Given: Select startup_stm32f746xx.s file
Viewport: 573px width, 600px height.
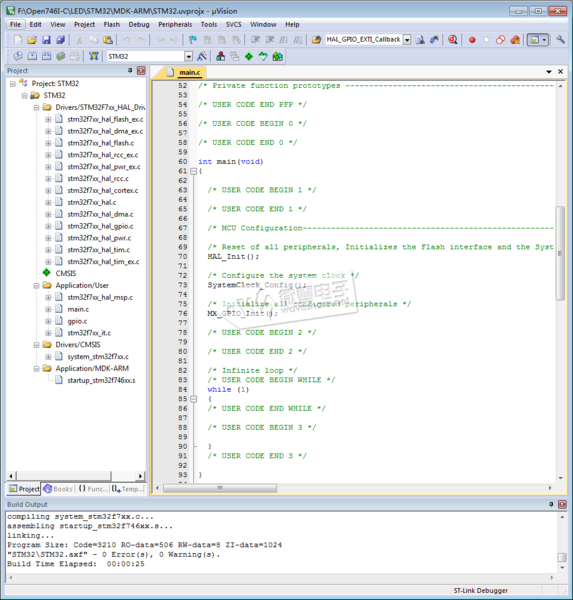Looking at the screenshot, I should 101,380.
